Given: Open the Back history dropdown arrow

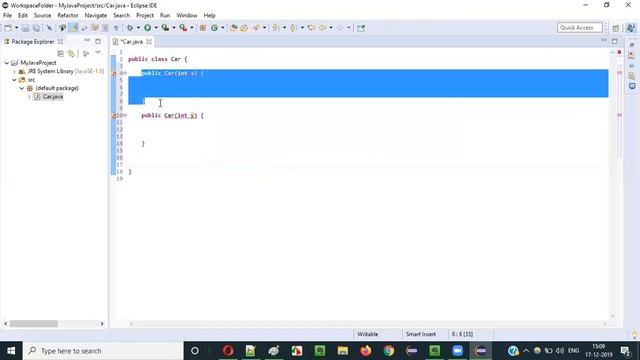Looking at the screenshot, I should pyautogui.click(x=331, y=28).
